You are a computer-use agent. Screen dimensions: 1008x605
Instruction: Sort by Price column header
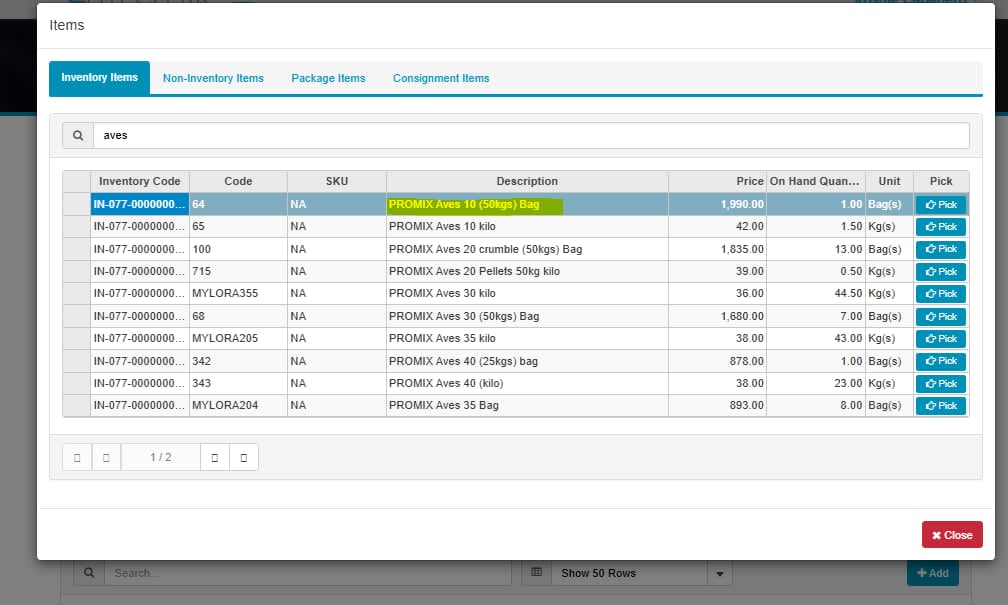(x=717, y=181)
